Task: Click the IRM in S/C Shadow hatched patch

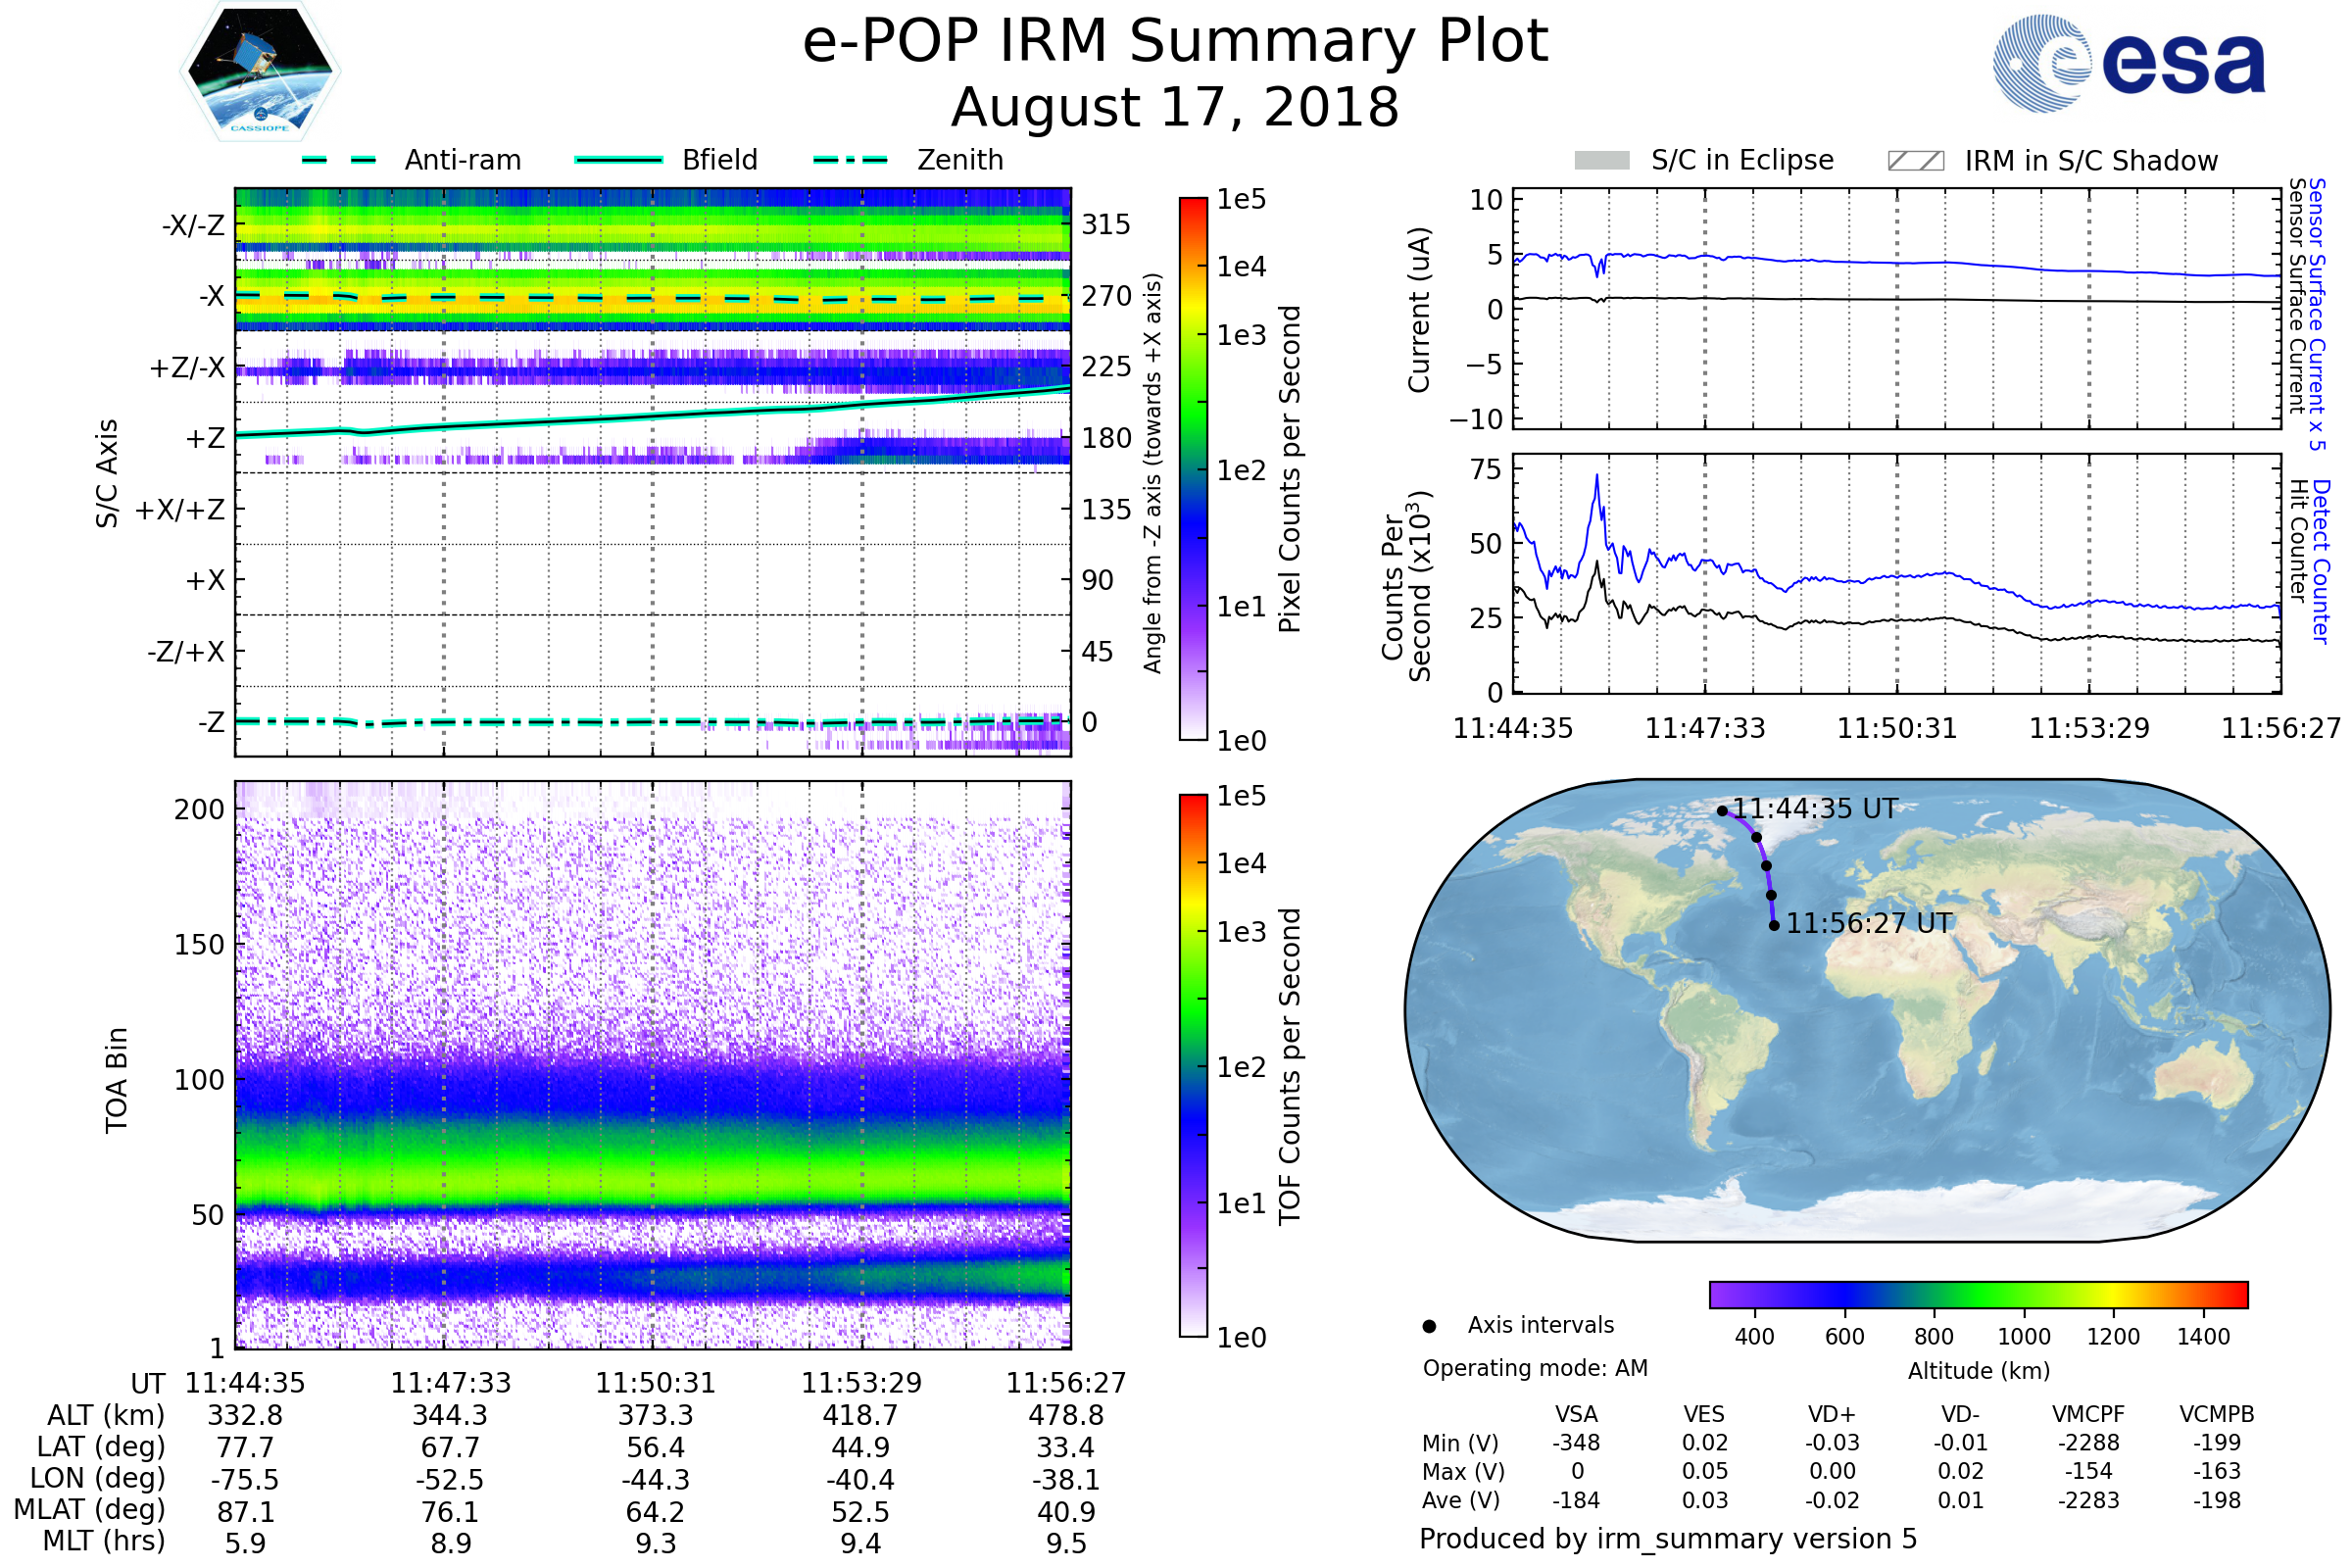Action: coord(1915,161)
